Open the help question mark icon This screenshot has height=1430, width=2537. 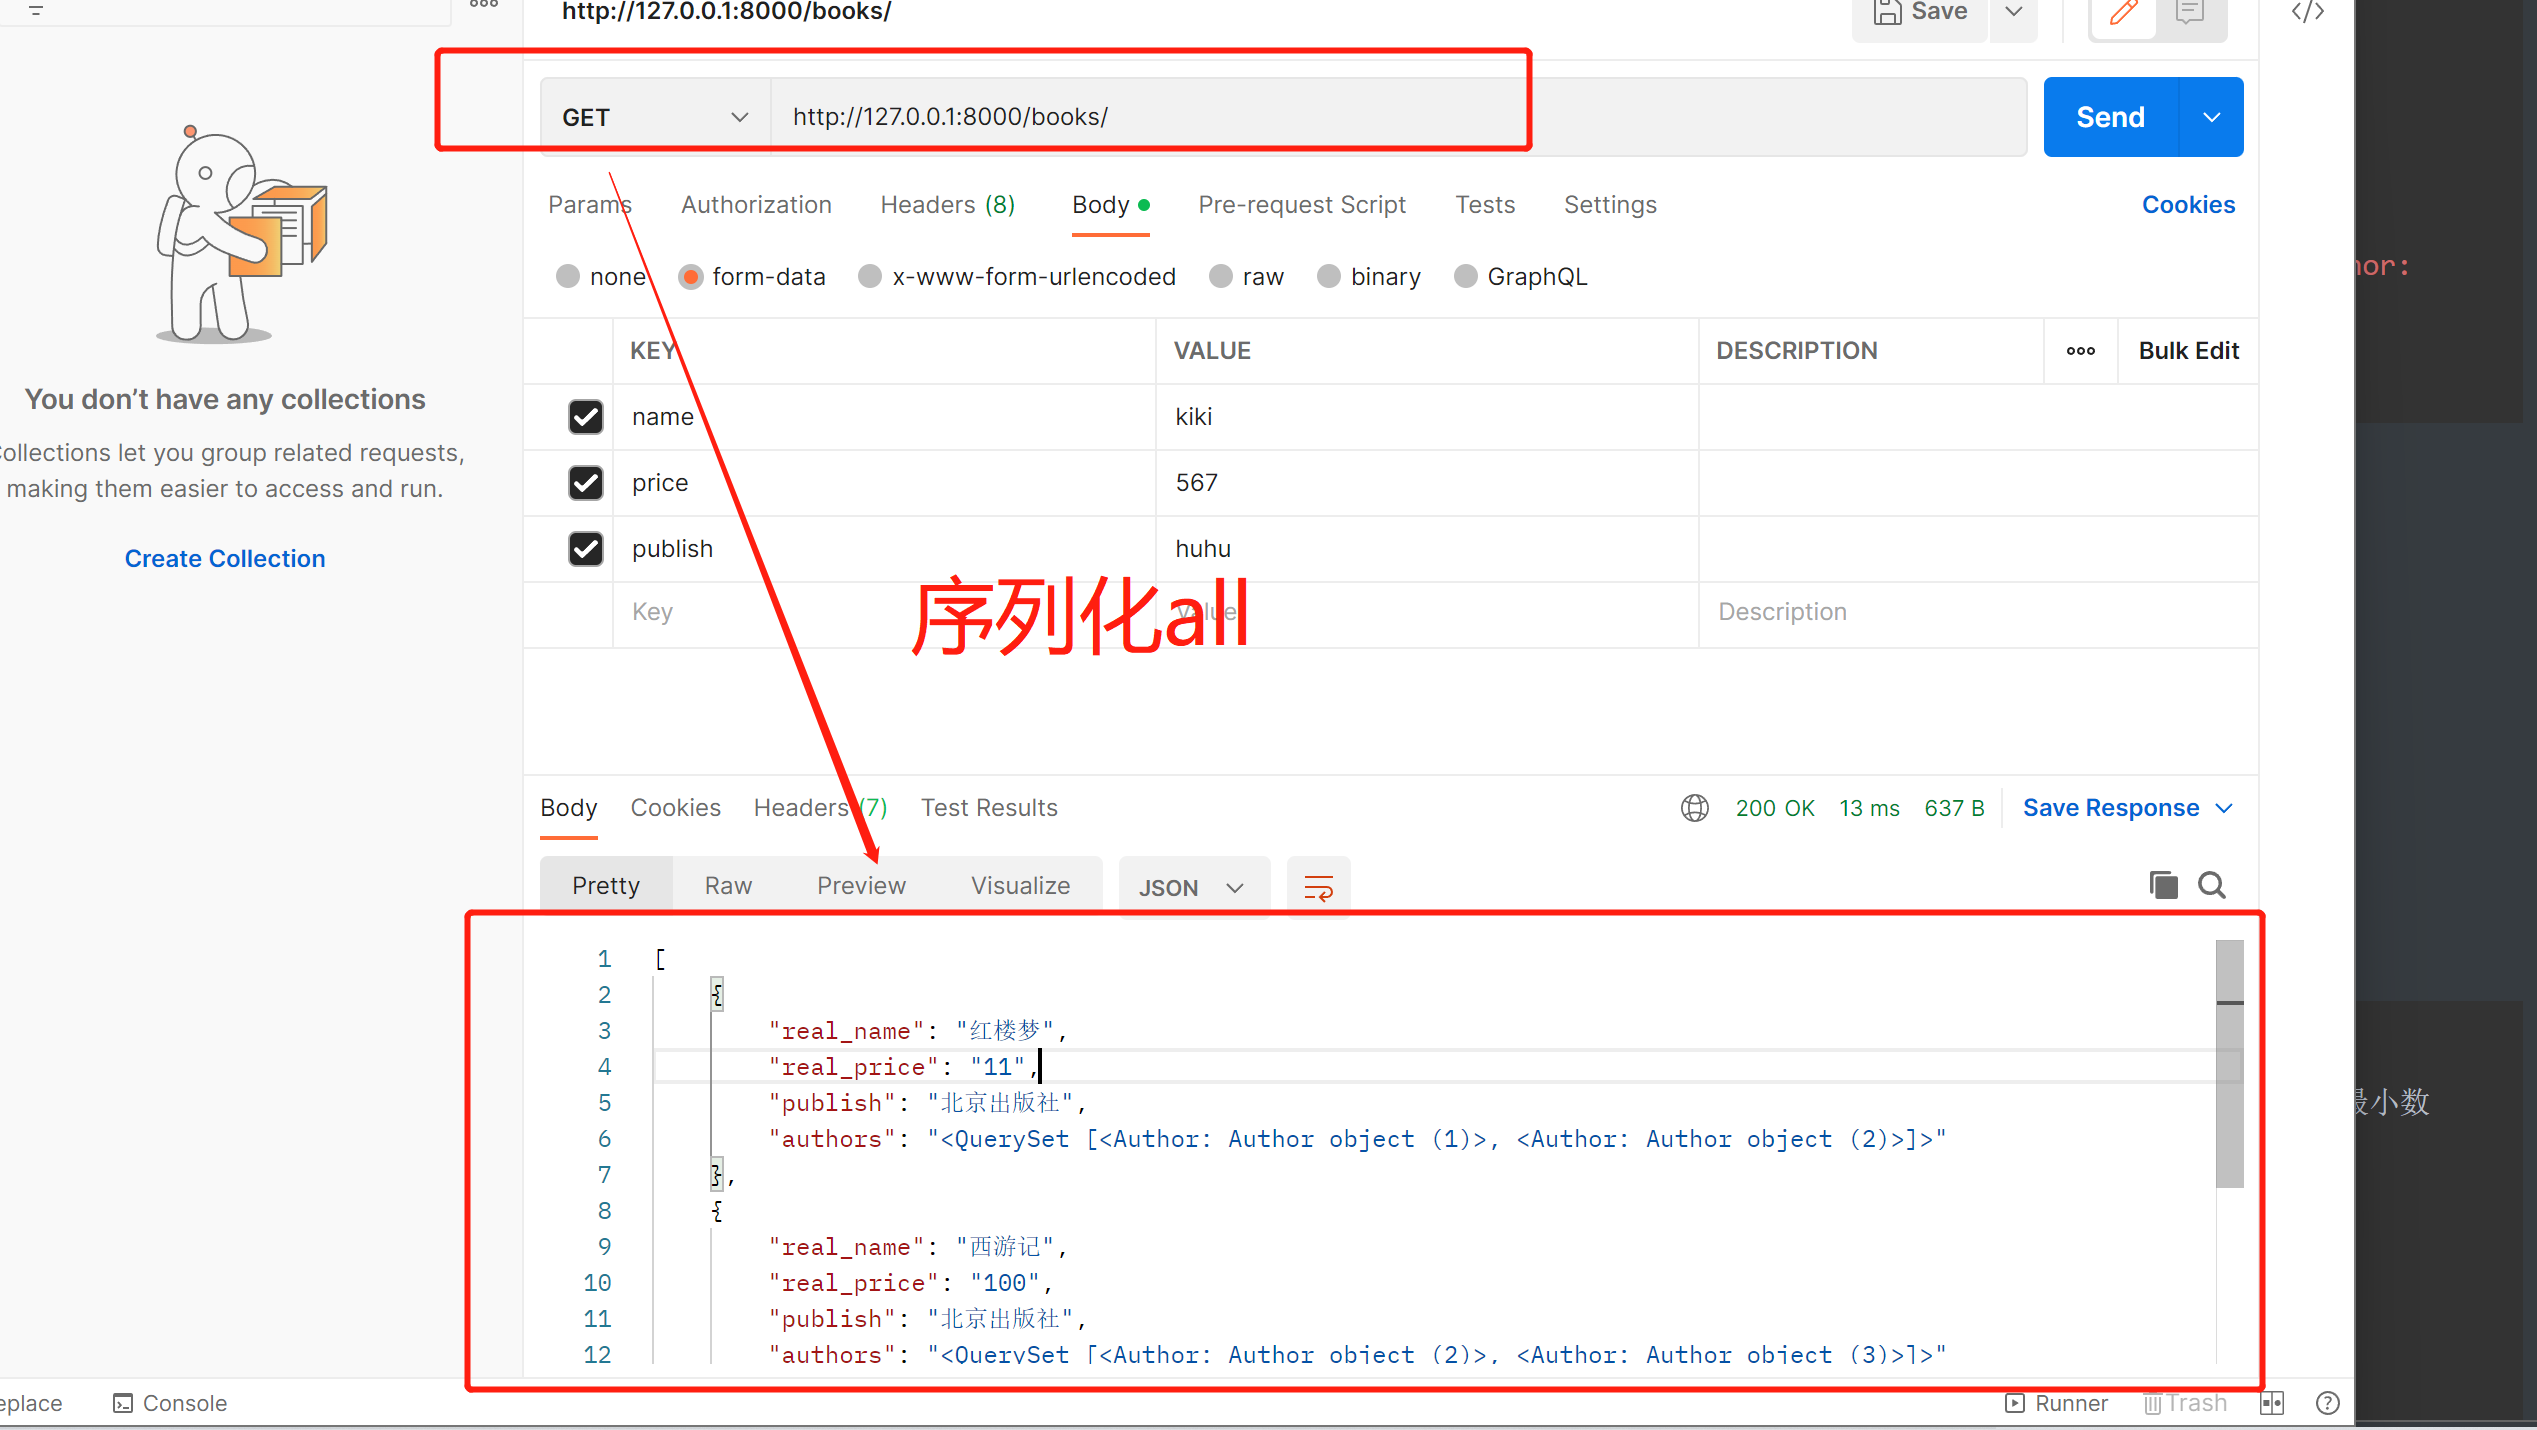pyautogui.click(x=2327, y=1403)
